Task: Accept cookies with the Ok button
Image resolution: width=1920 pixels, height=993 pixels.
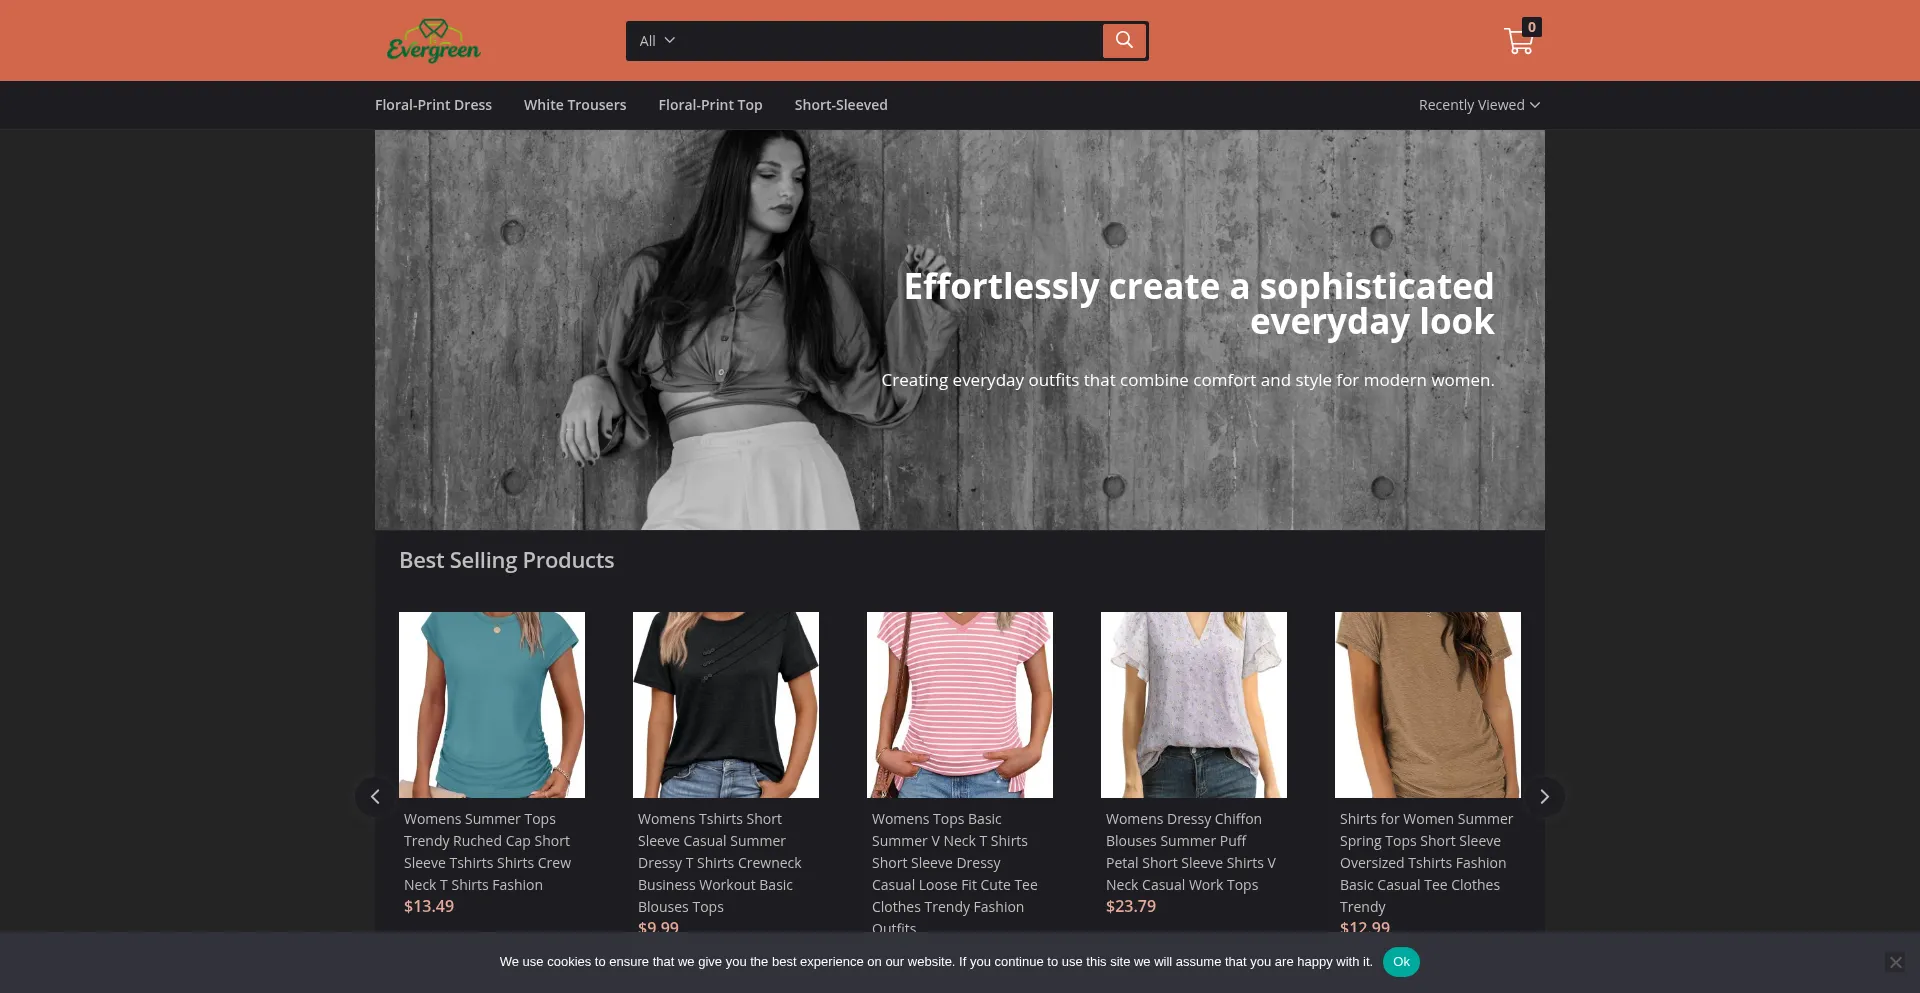Action: click(1401, 962)
